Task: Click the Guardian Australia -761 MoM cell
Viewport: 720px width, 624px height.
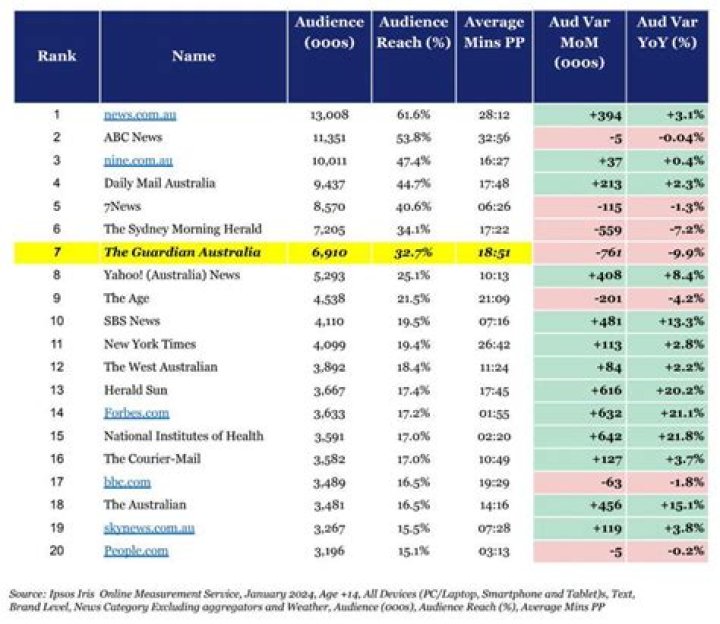Action: click(580, 253)
